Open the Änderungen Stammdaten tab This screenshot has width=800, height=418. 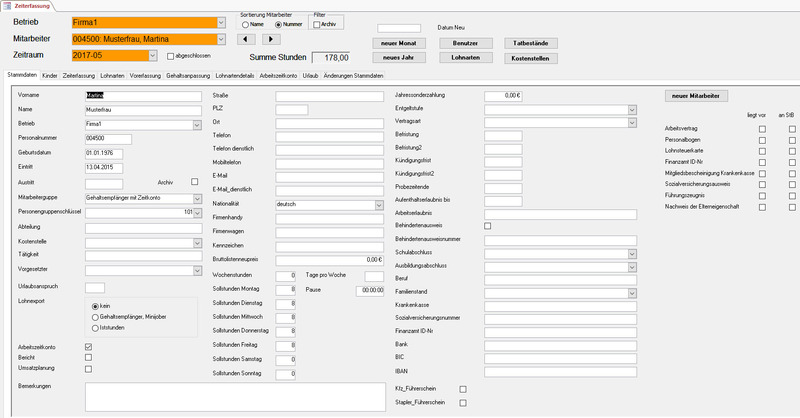point(354,76)
